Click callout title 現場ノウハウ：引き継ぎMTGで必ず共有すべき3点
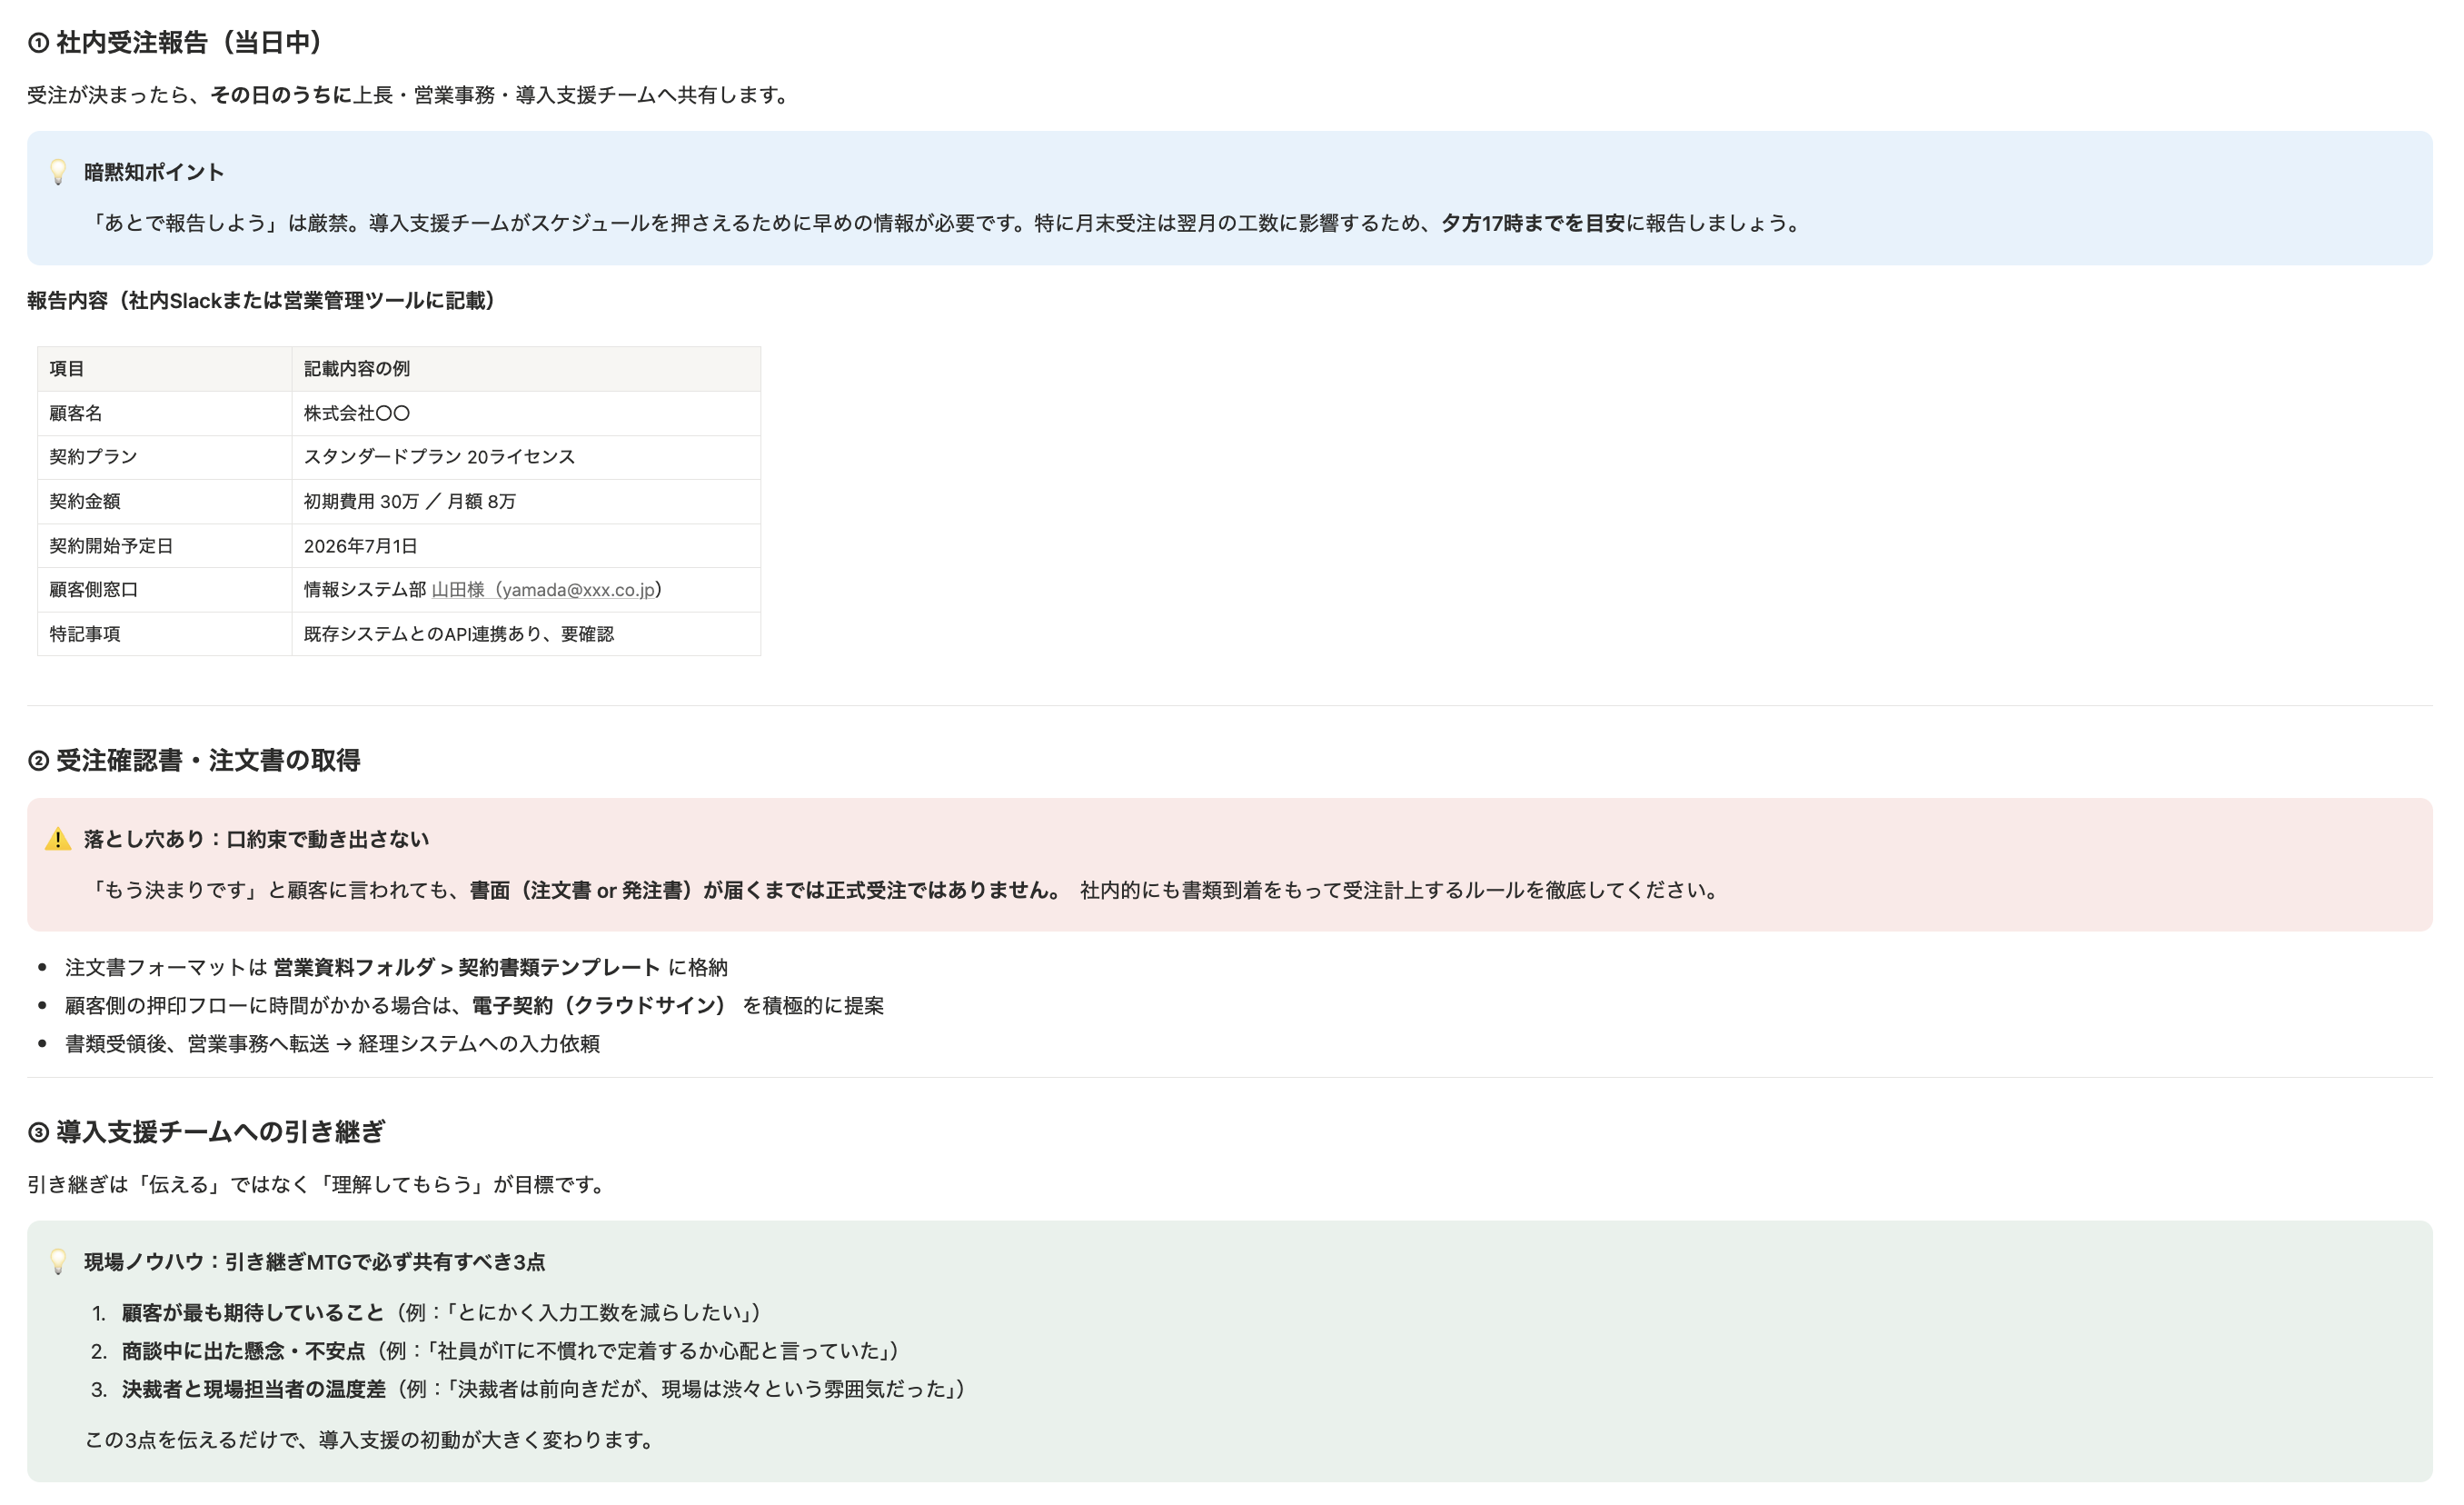This screenshot has height=1505, width=2464. 315,1262
